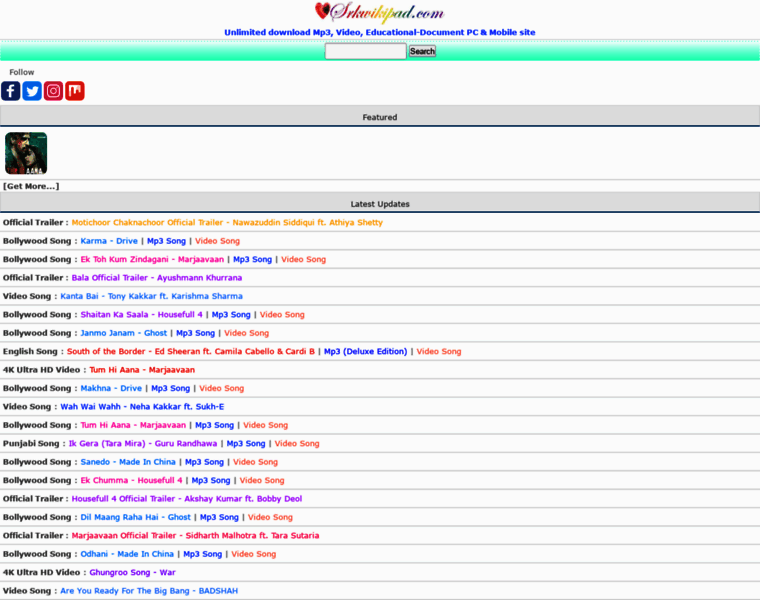Open Janmo Janam - Ghost link
760x600 pixels.
pyautogui.click(x=124, y=333)
